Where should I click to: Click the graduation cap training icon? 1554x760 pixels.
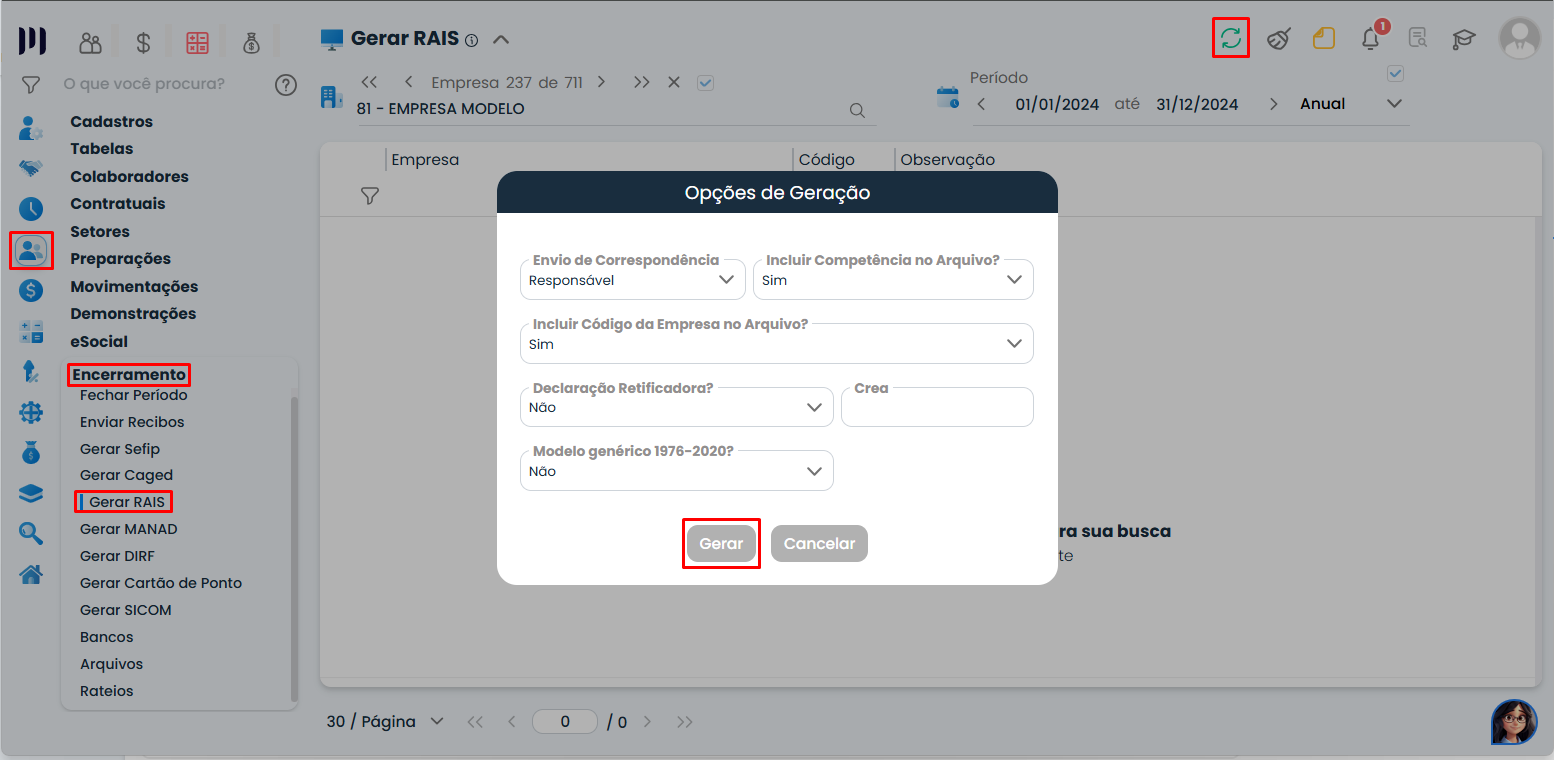pos(1464,39)
